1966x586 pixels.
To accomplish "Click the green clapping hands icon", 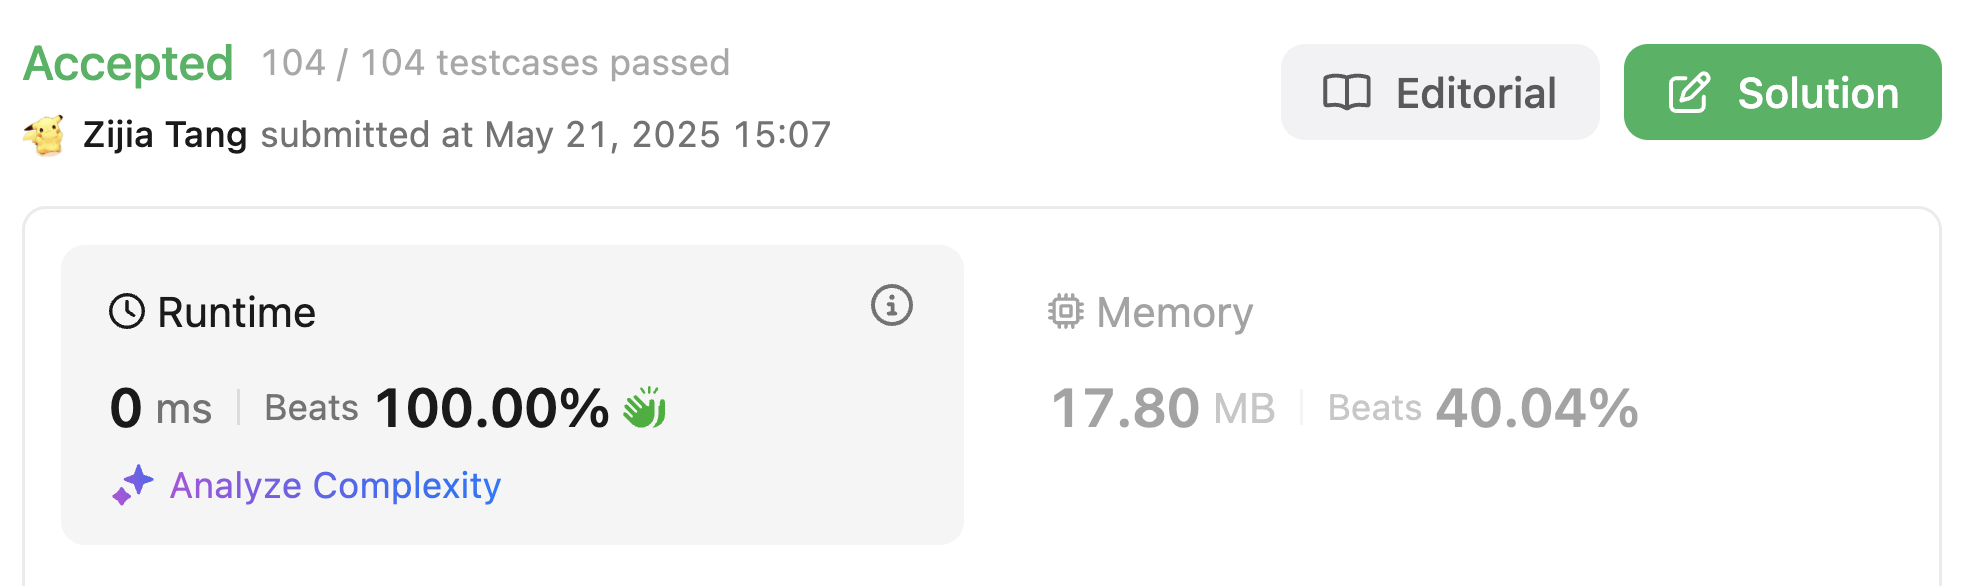I will coord(645,408).
